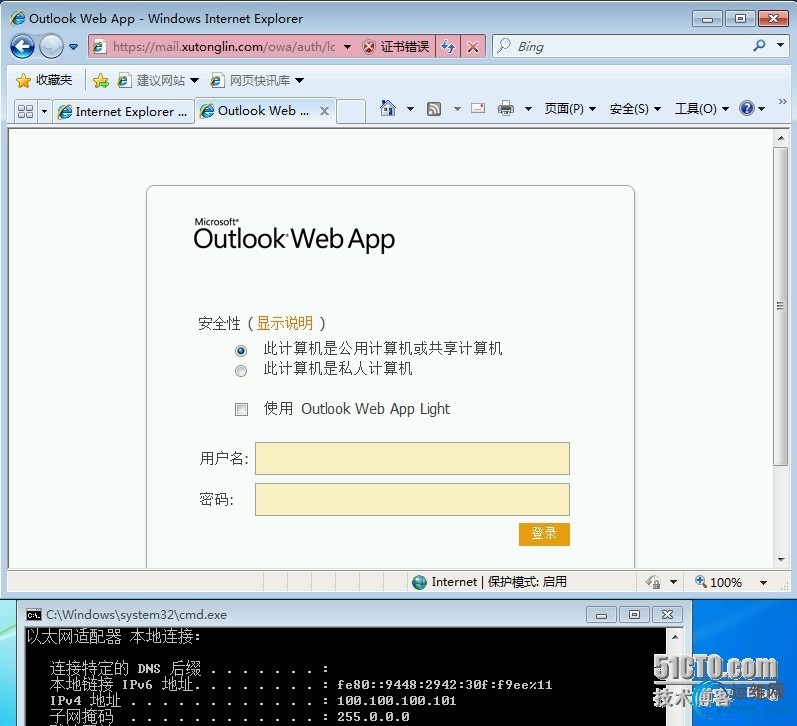Open the search provider dropdown arrow
Viewport: 797px width, 726px height.
click(780, 45)
